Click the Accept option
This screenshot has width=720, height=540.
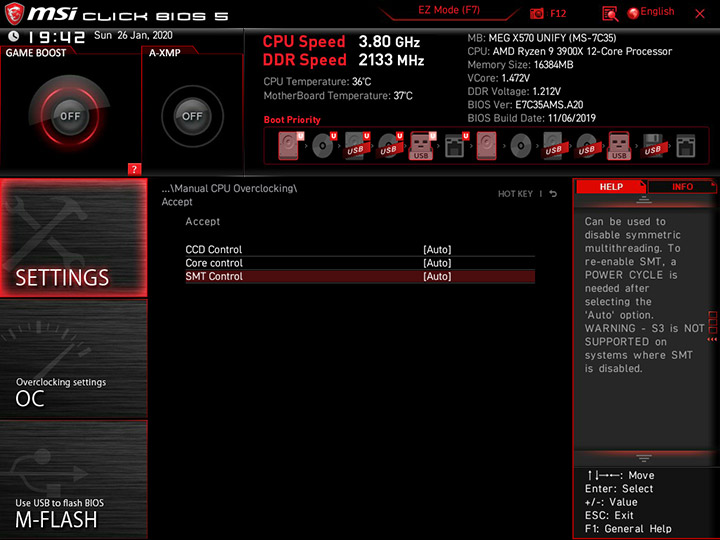(202, 221)
